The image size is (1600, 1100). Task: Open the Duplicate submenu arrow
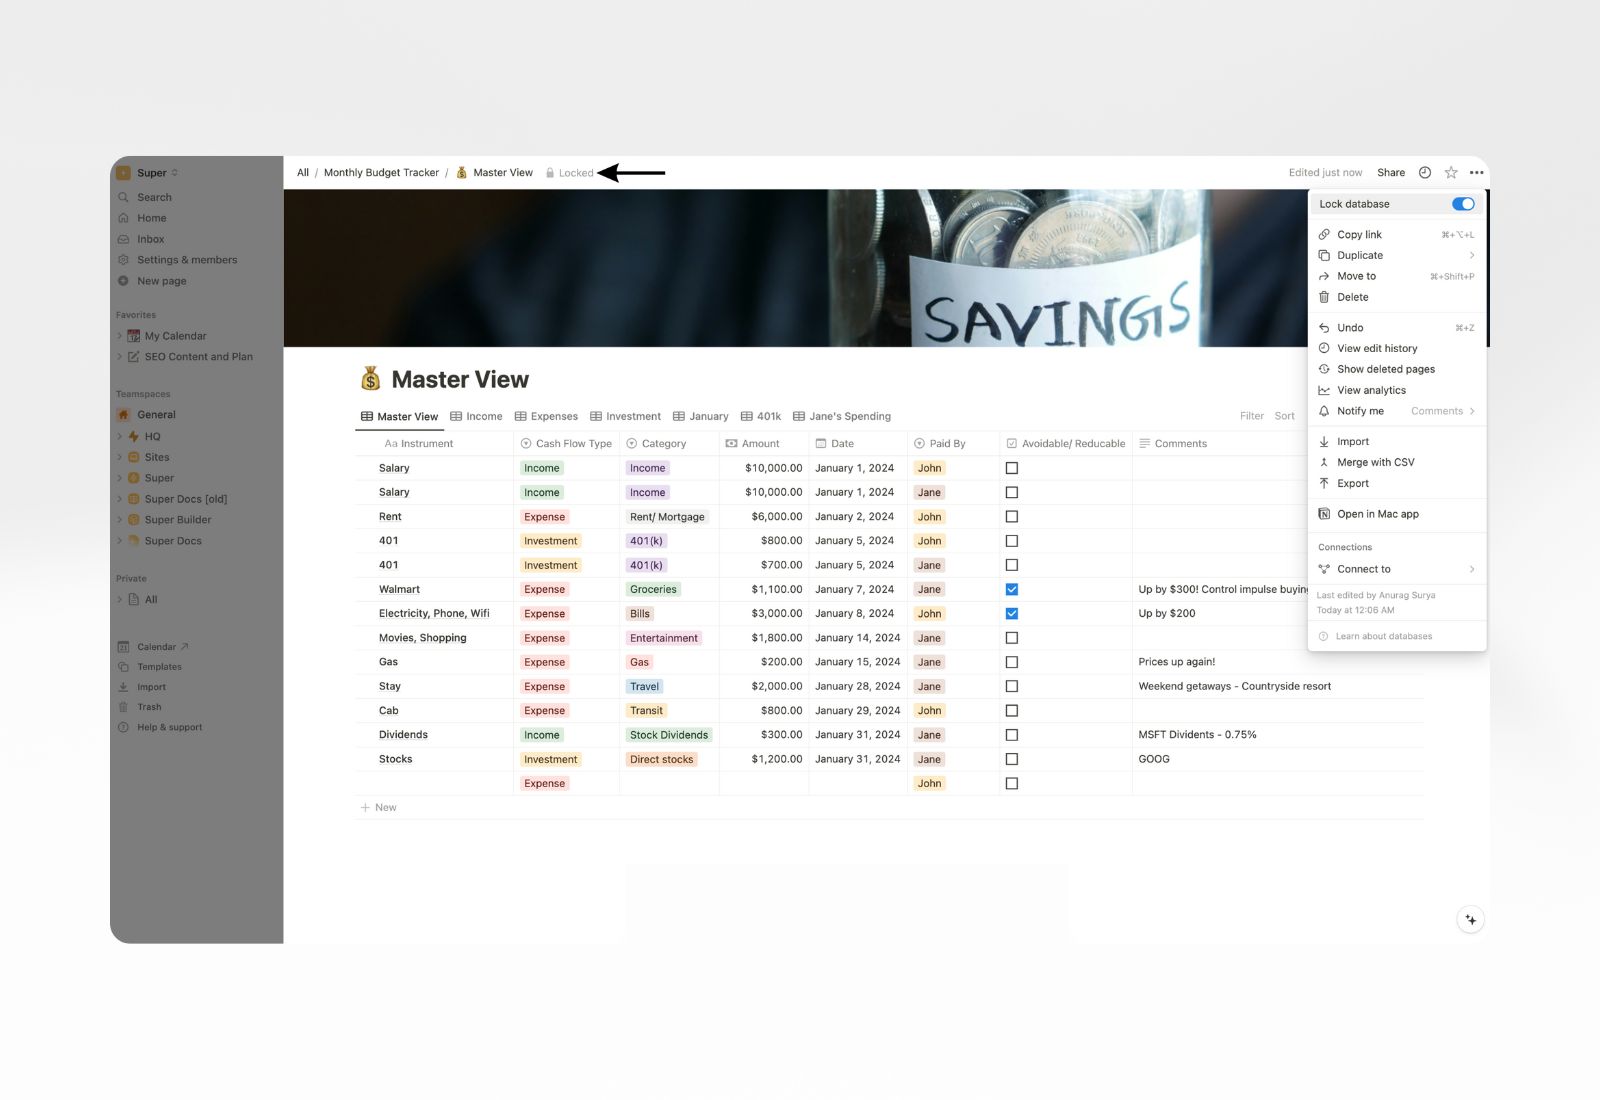click(1471, 255)
